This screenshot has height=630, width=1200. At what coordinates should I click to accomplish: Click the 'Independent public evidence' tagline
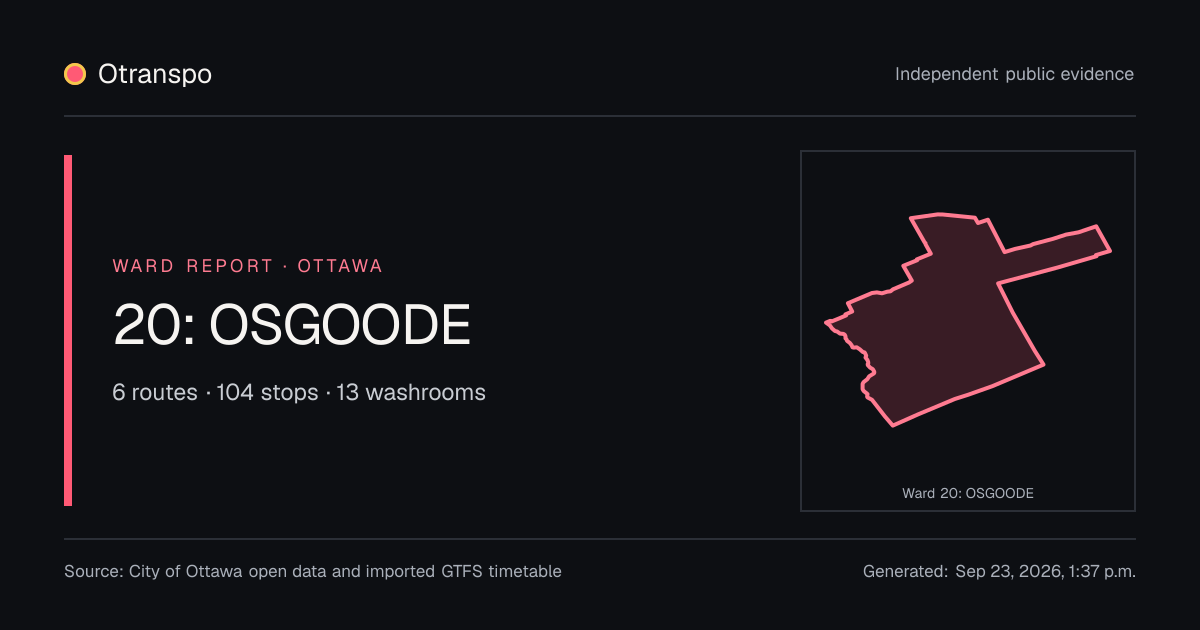(1014, 74)
